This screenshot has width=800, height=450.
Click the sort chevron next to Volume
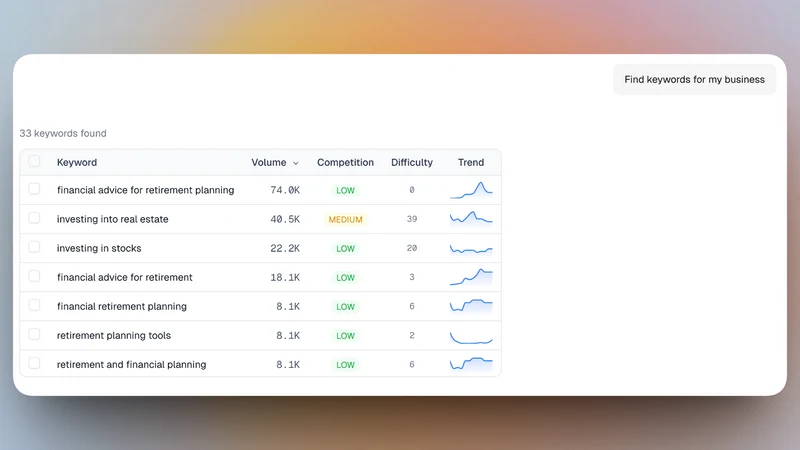click(295, 163)
